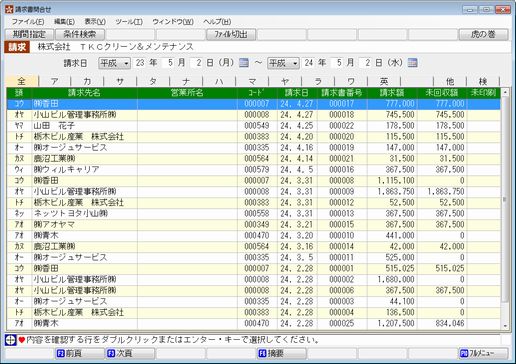
Task: Click the 請求書番号 column header
Action: tap(342, 93)
